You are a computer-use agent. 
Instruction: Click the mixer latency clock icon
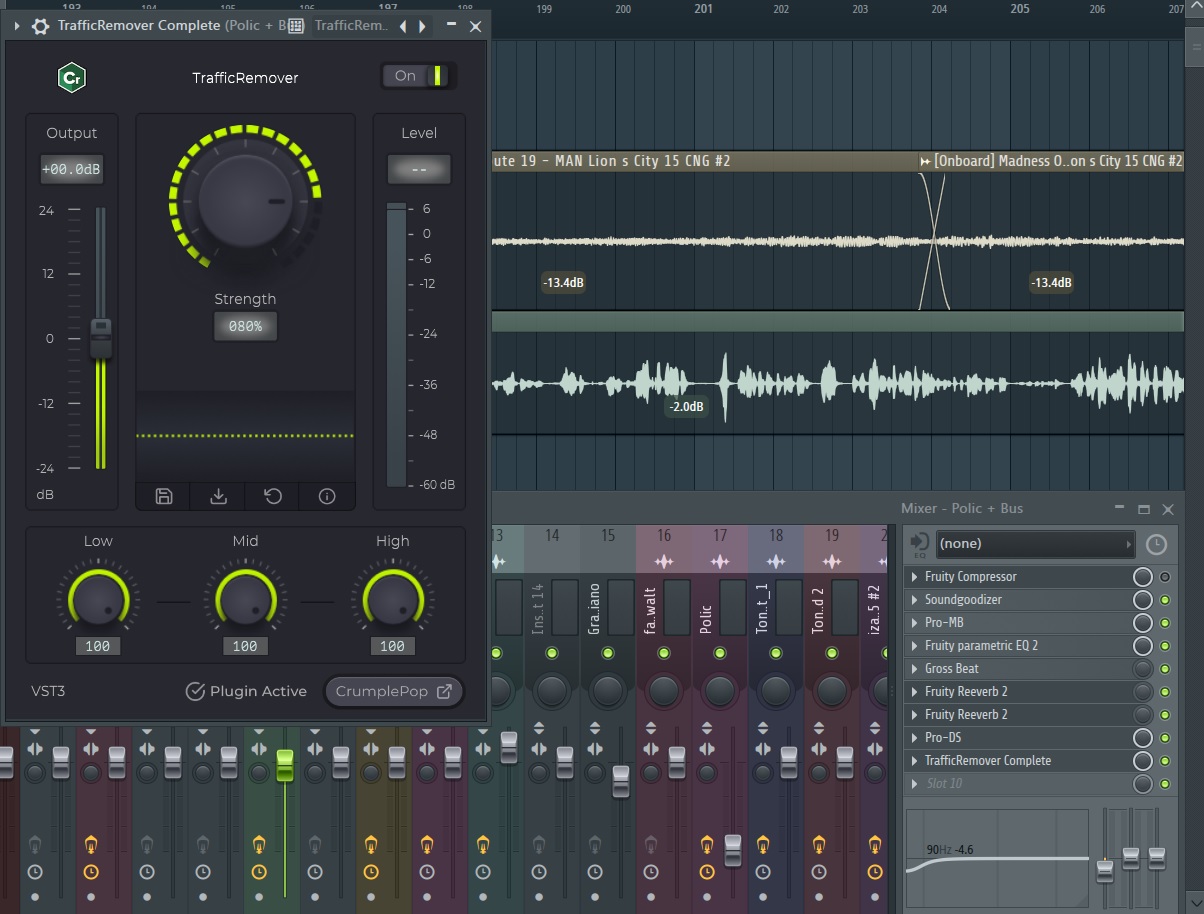[1156, 544]
